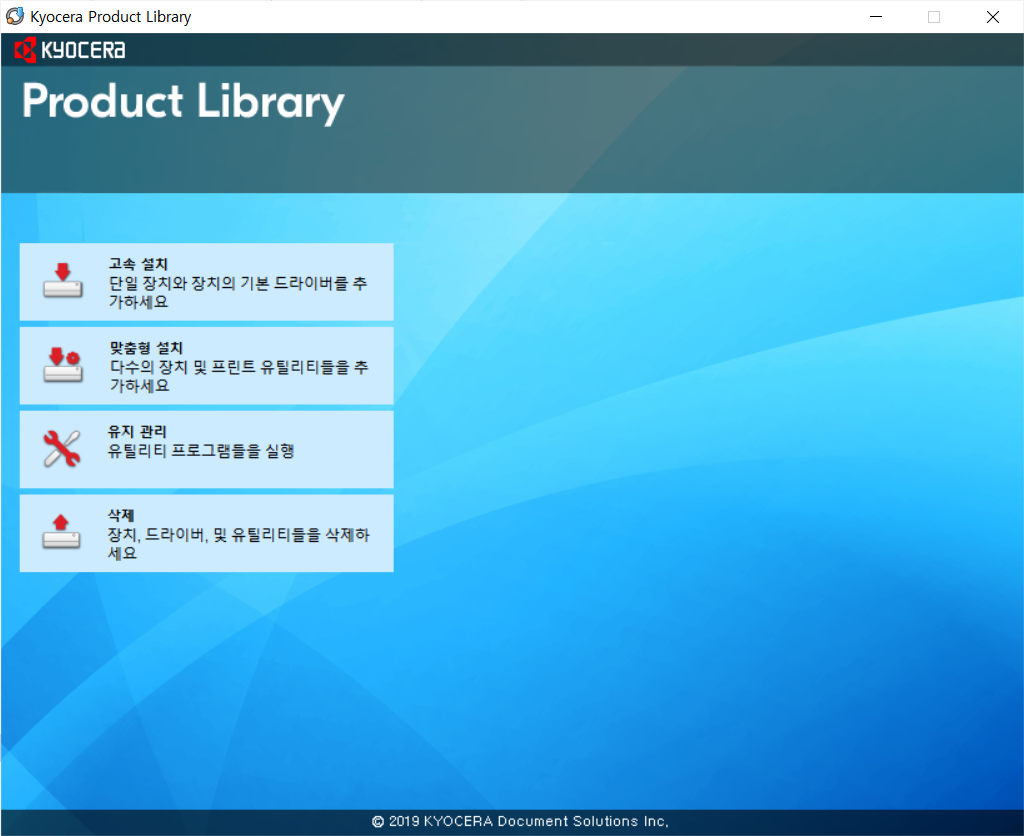Click the Kyocera Product Library title bar icon

tap(15, 16)
